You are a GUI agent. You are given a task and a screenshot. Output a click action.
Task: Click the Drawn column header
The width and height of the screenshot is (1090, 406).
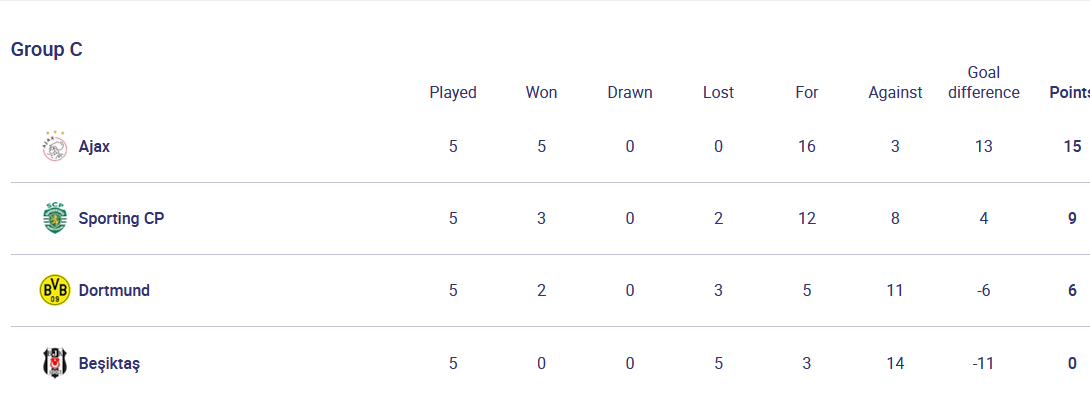pos(630,92)
